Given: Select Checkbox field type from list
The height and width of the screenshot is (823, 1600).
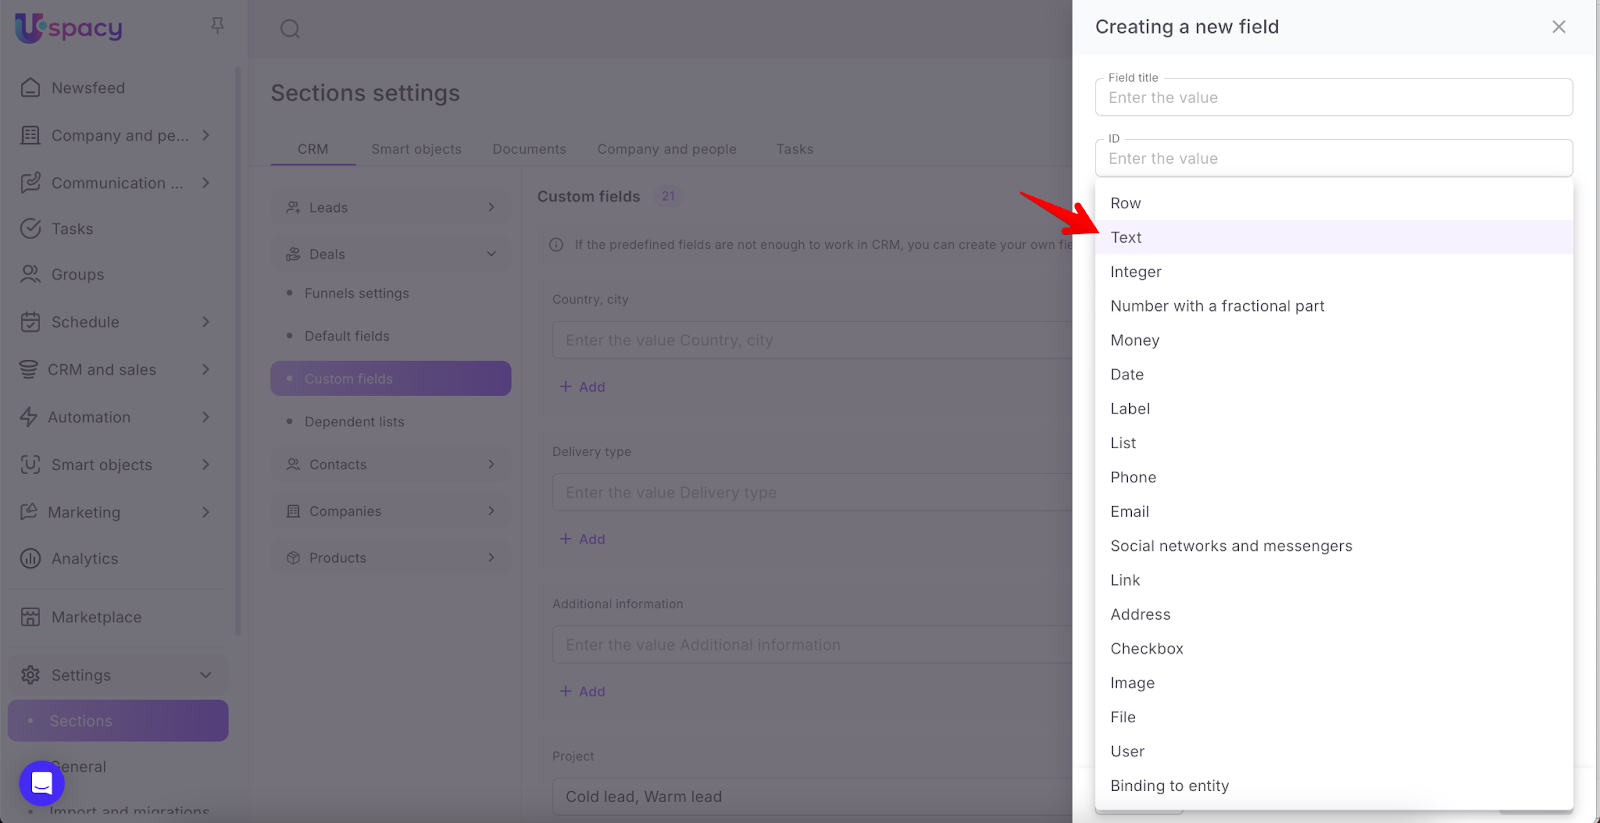Looking at the screenshot, I should point(1146,649).
